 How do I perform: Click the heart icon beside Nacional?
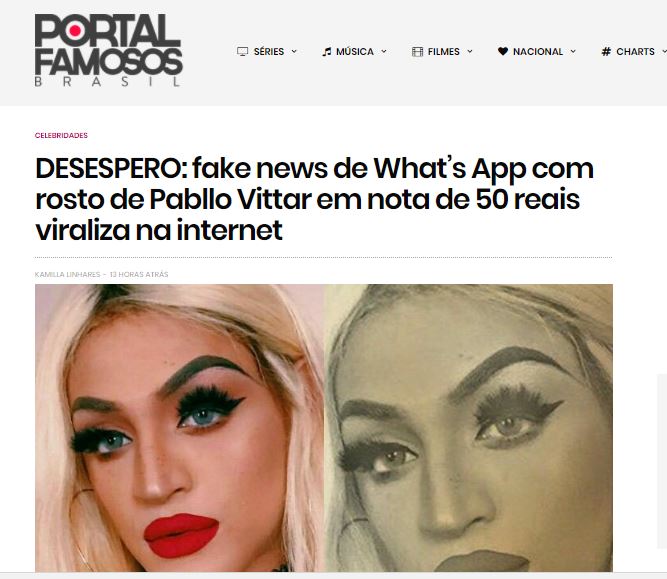pyautogui.click(x=503, y=51)
